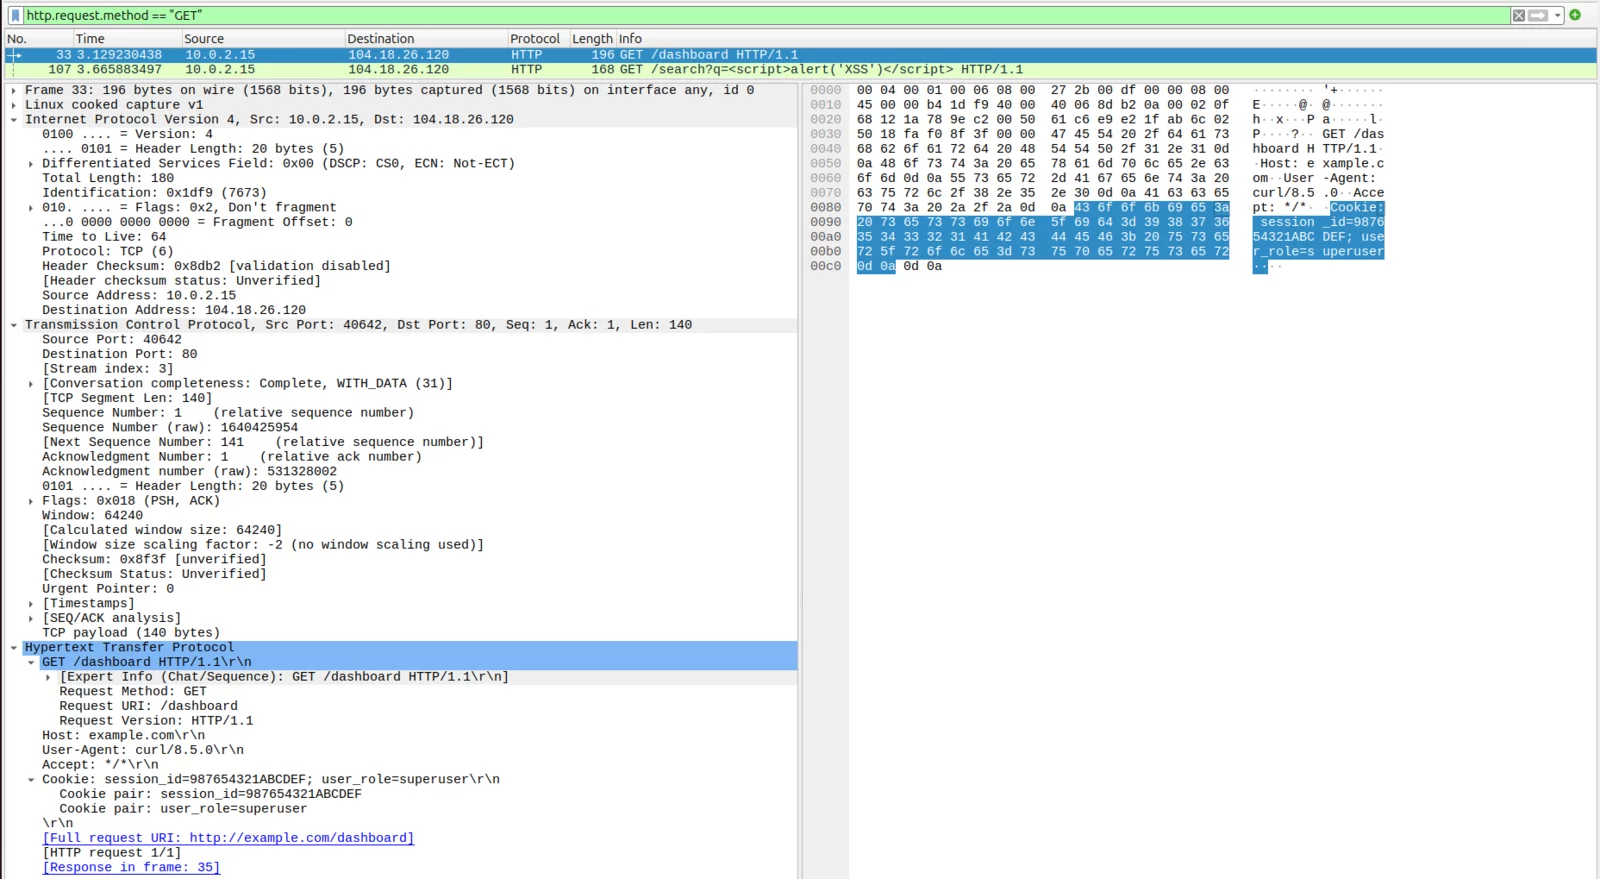Expand the [Timestamps] tree item
The height and width of the screenshot is (879, 1600).
31,604
